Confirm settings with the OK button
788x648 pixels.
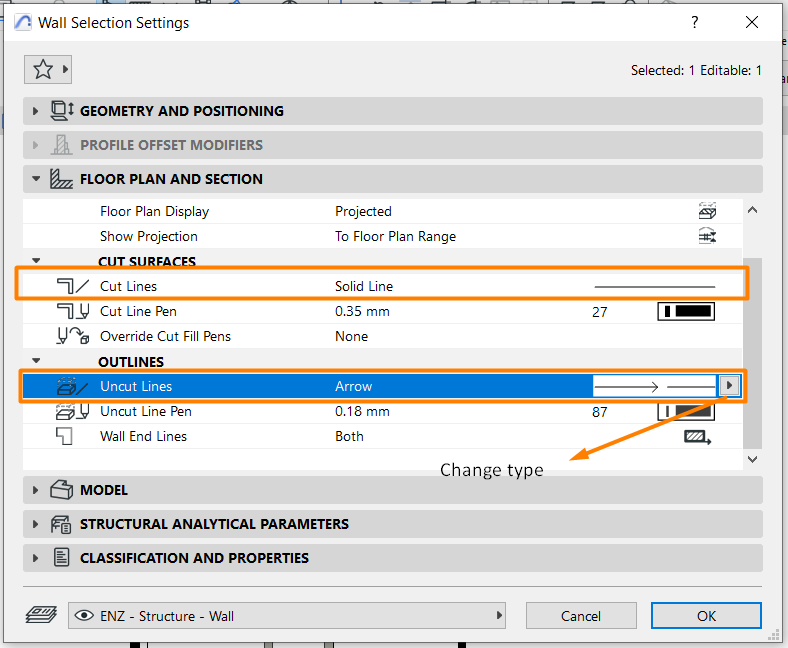coord(706,616)
